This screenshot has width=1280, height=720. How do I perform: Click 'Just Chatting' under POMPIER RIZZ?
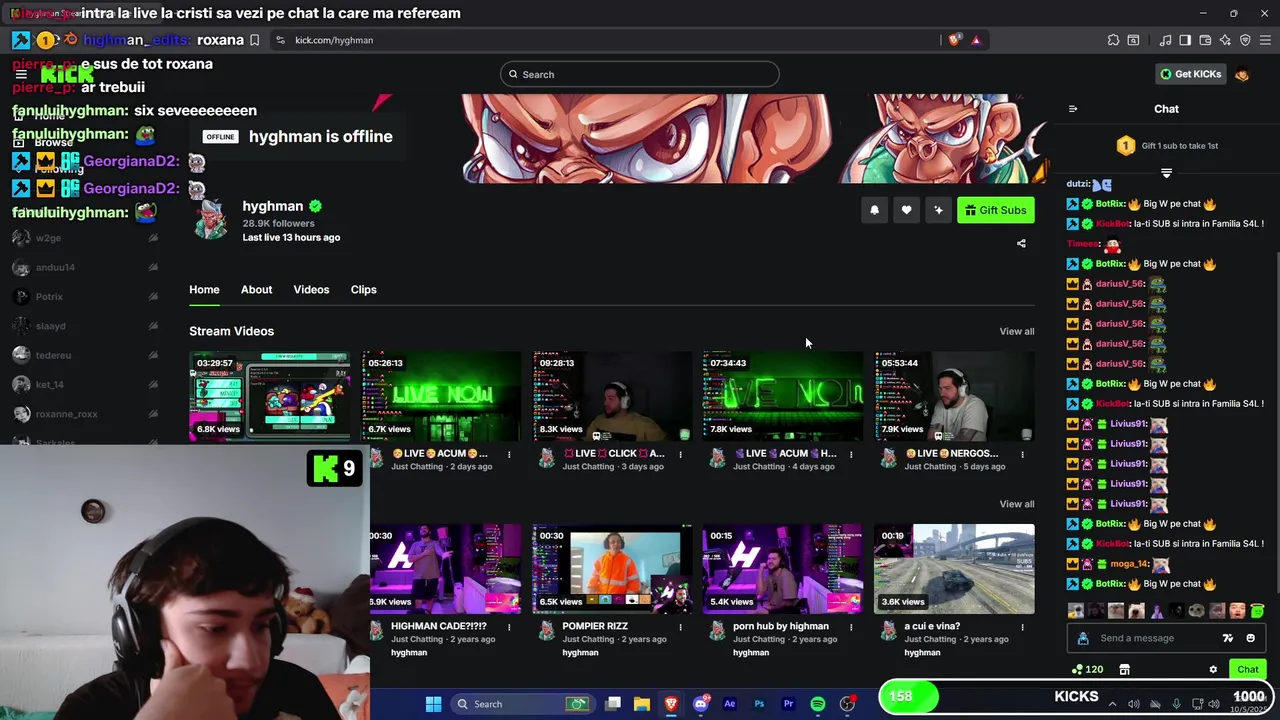(588, 639)
